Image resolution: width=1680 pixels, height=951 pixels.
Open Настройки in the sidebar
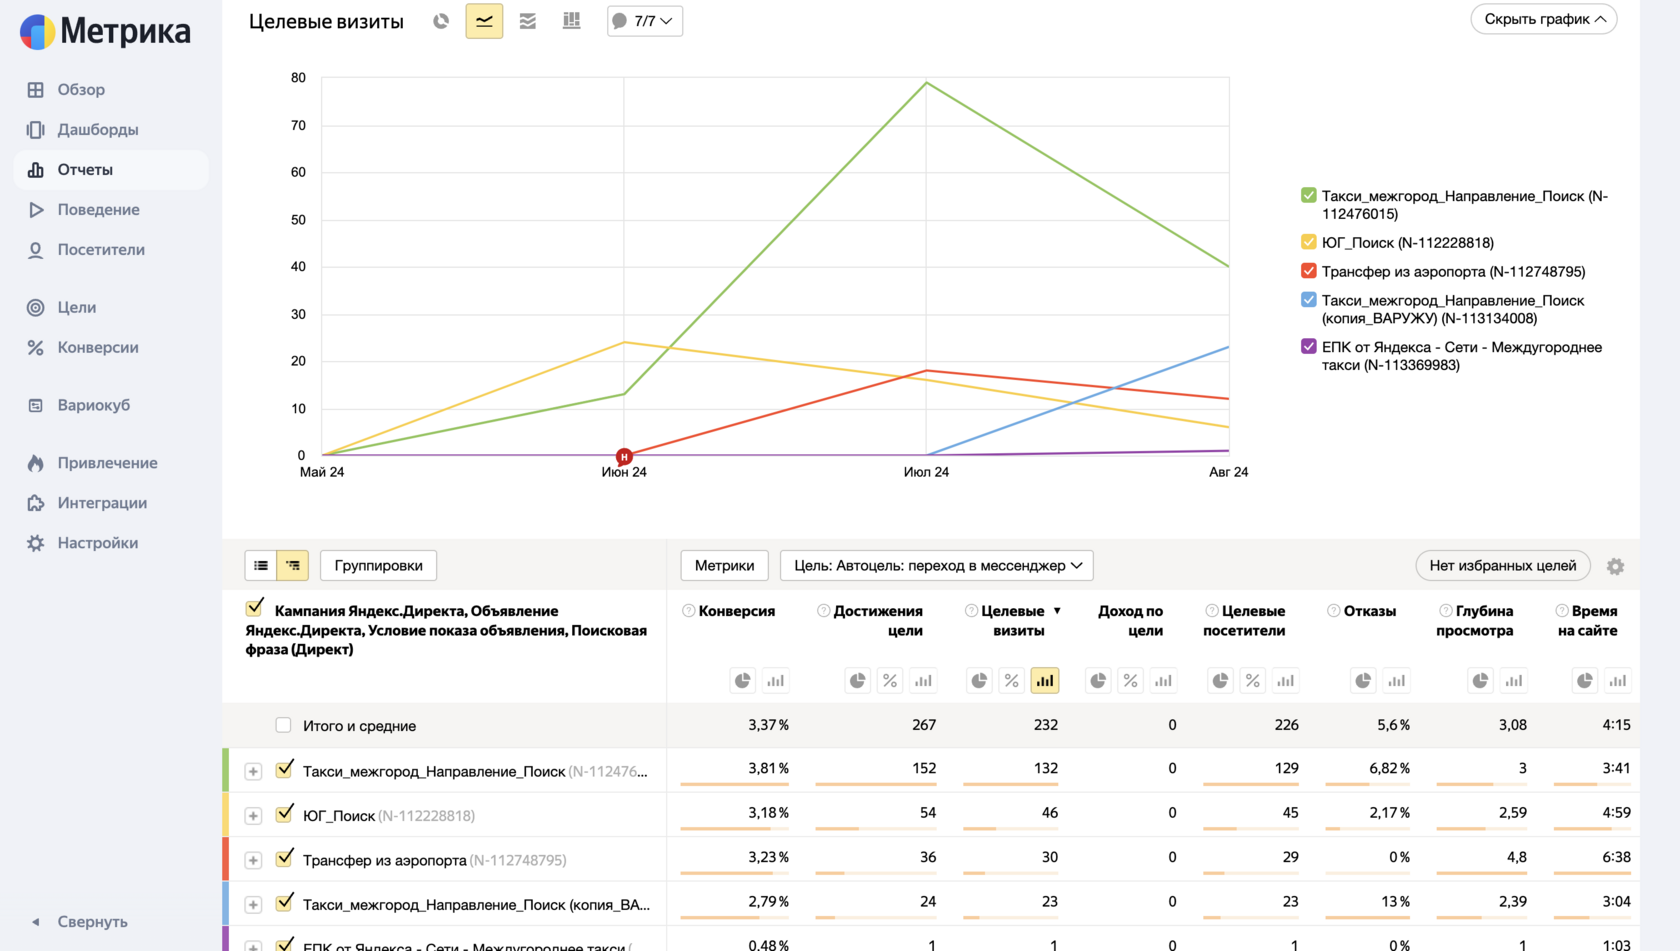click(83, 543)
